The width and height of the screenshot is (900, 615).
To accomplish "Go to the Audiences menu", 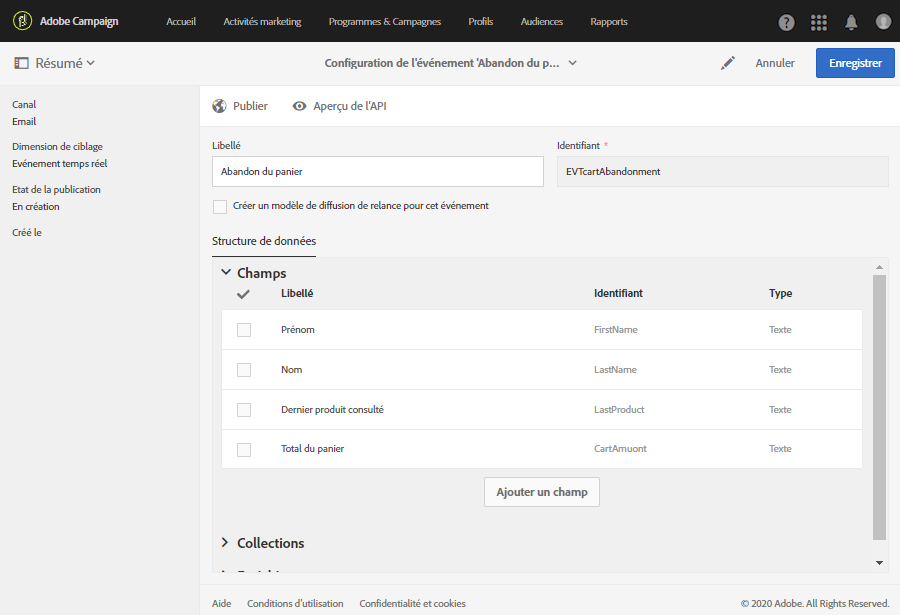I will tap(541, 21).
